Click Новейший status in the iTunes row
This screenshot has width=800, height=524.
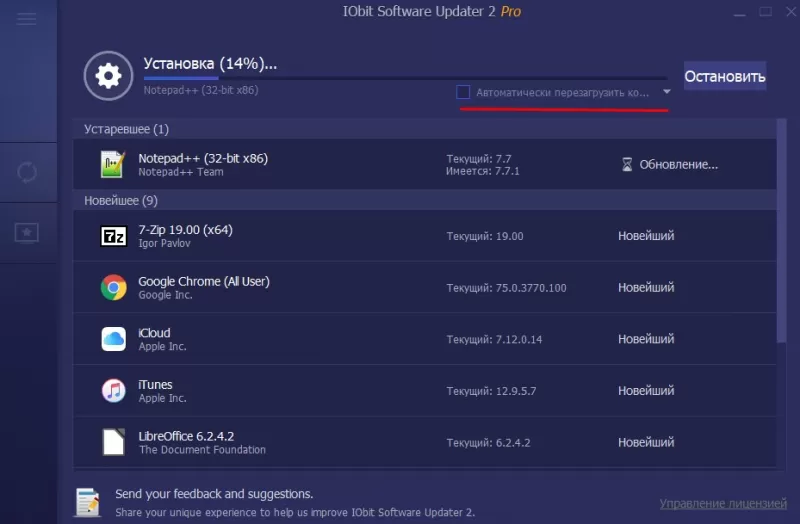tap(646, 390)
